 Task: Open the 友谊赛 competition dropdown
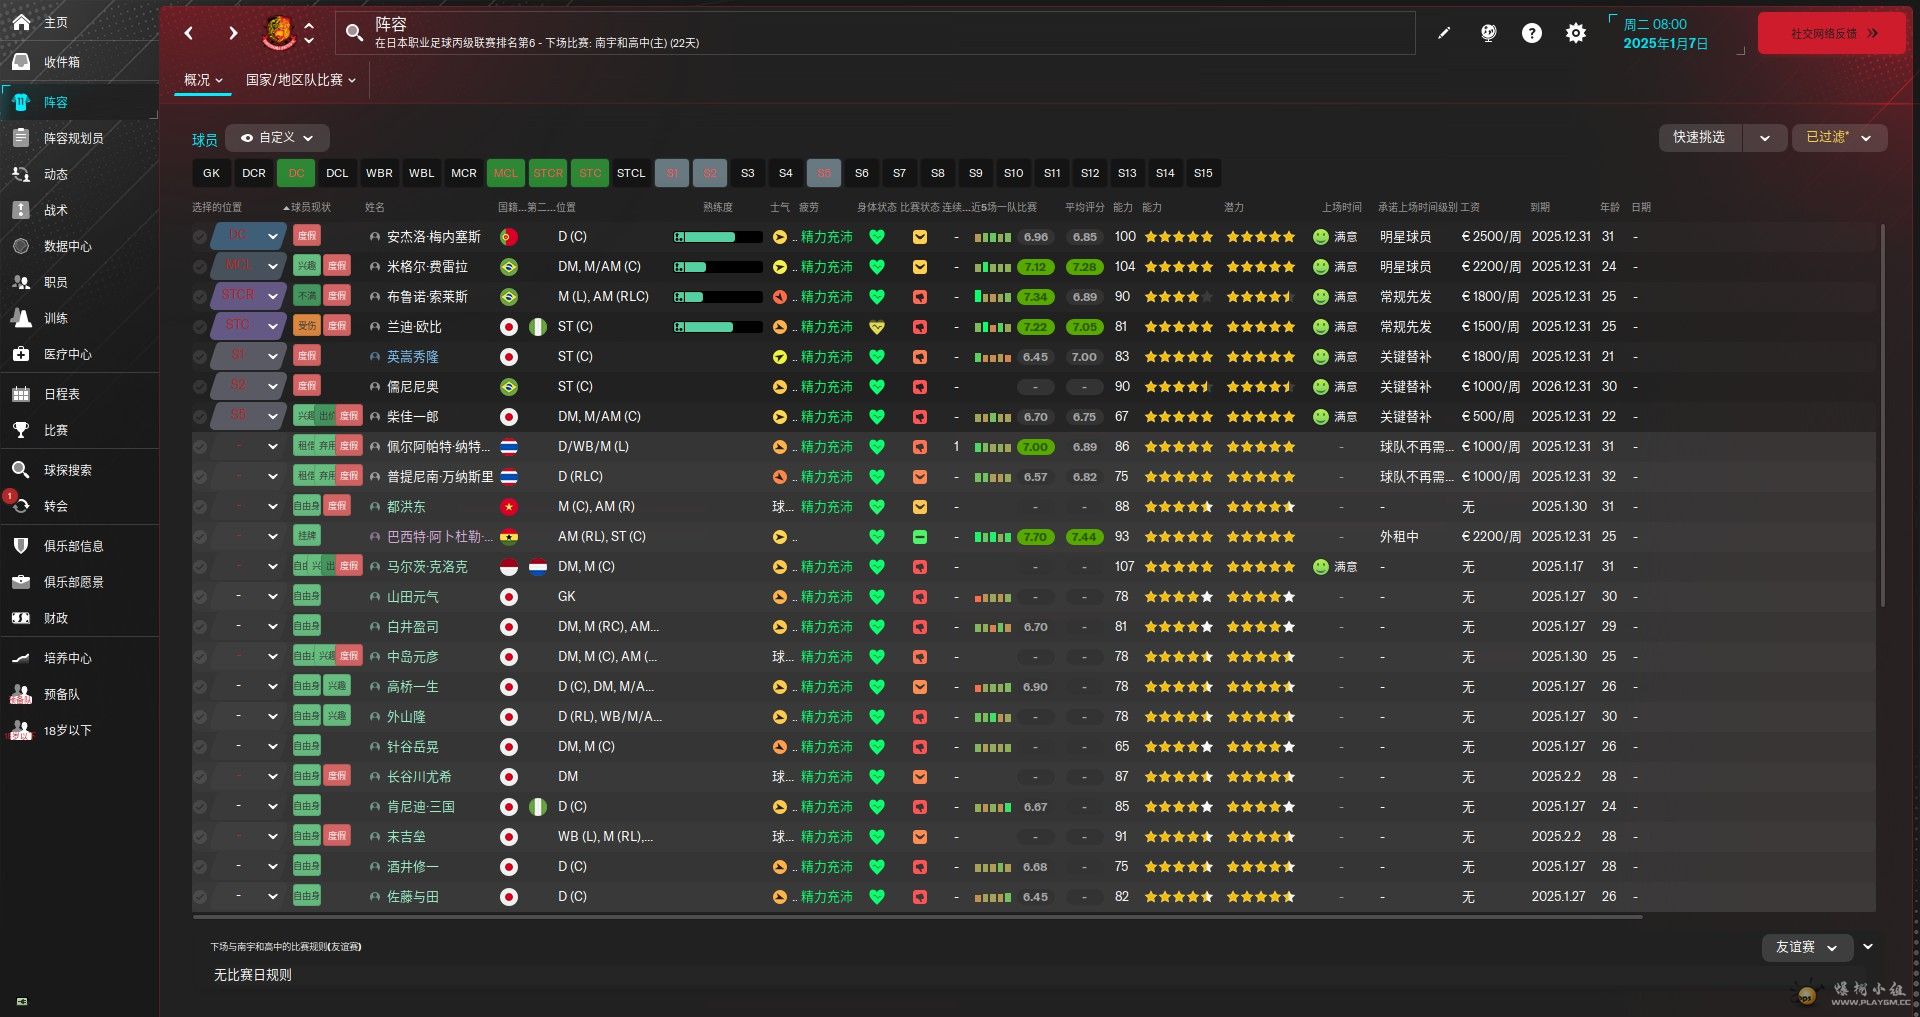1806,947
